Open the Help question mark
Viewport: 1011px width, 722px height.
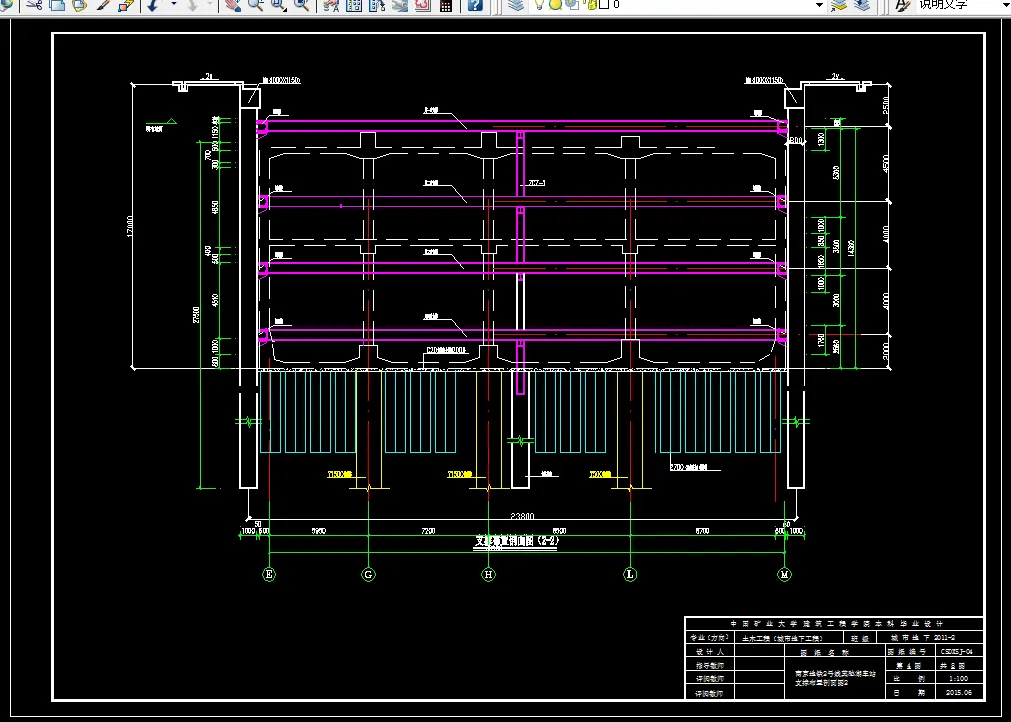475,5
